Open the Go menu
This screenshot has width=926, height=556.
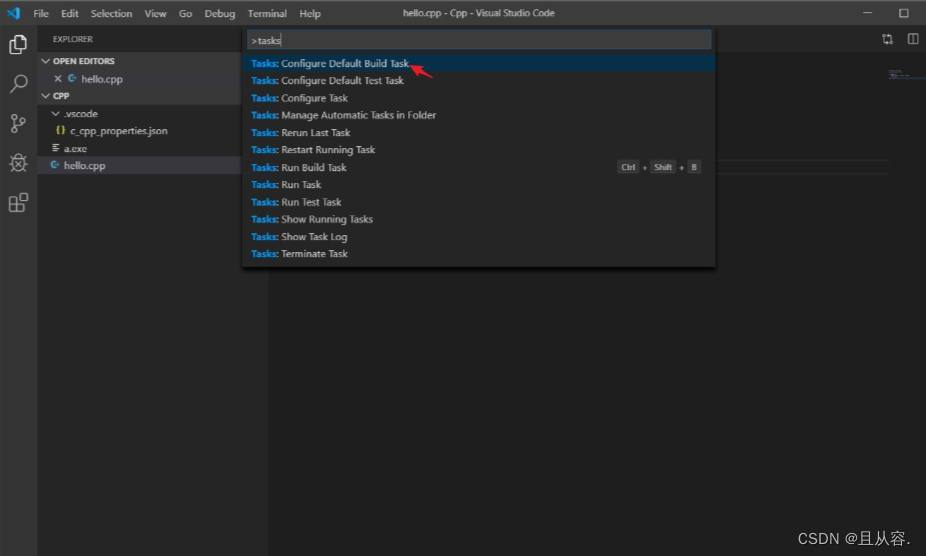(x=185, y=13)
